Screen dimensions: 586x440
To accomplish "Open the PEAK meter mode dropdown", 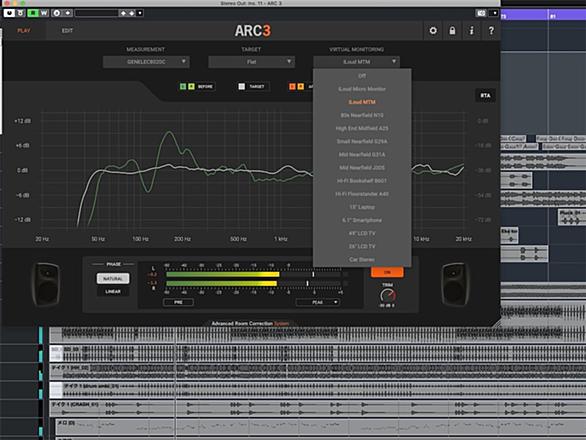I will (x=318, y=302).
